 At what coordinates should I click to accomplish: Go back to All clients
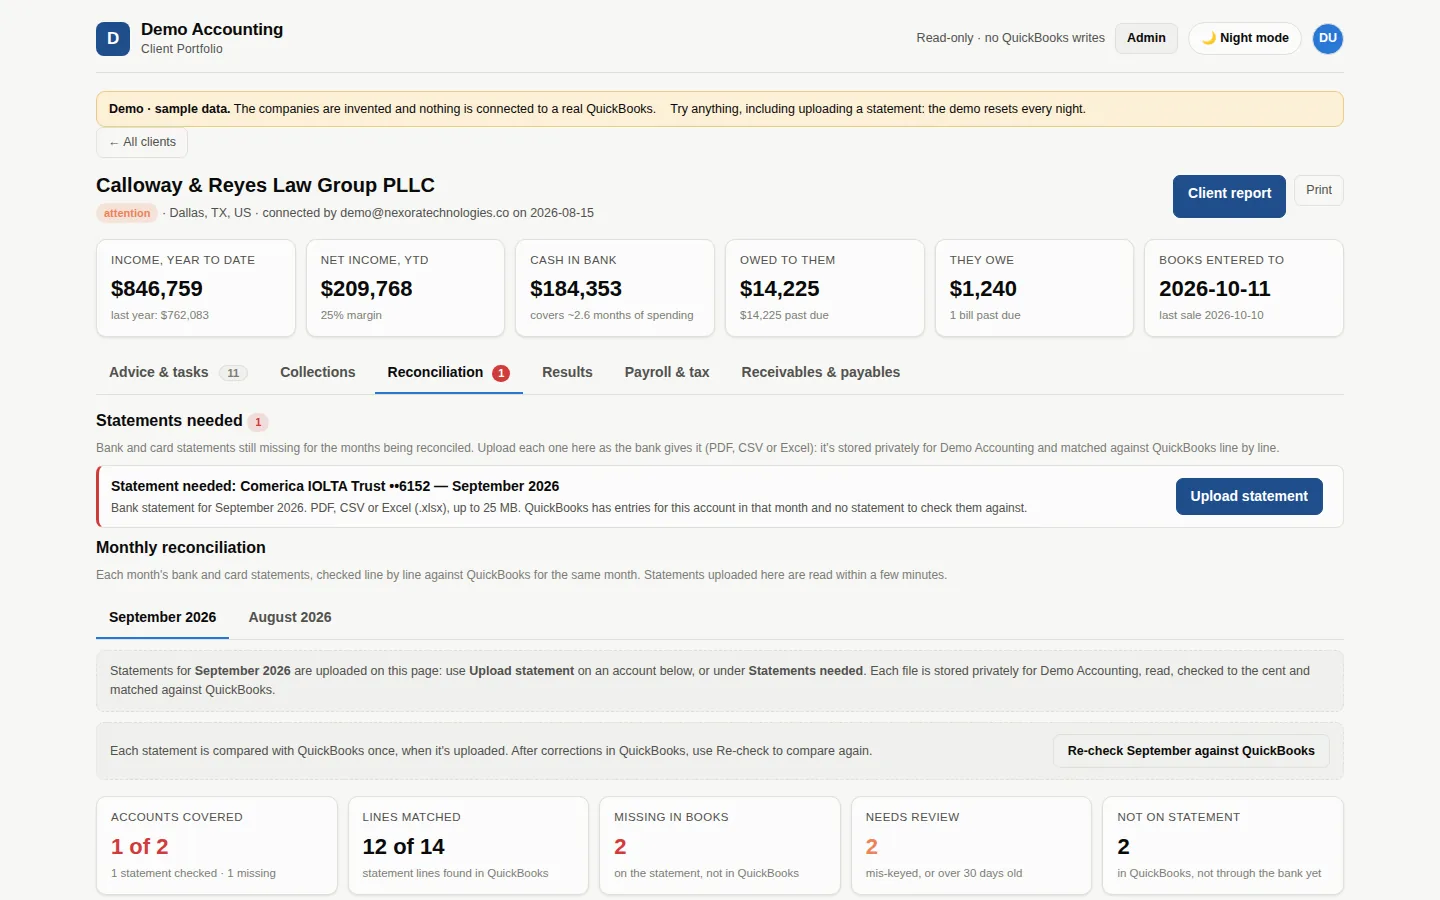(x=142, y=142)
